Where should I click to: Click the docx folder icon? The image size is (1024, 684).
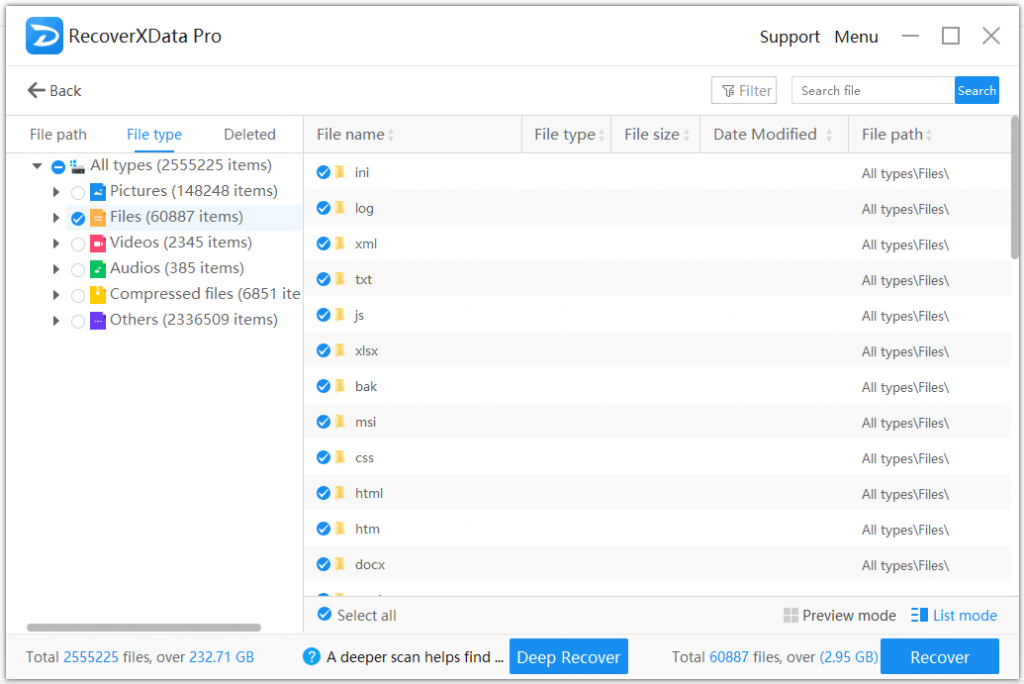click(340, 564)
